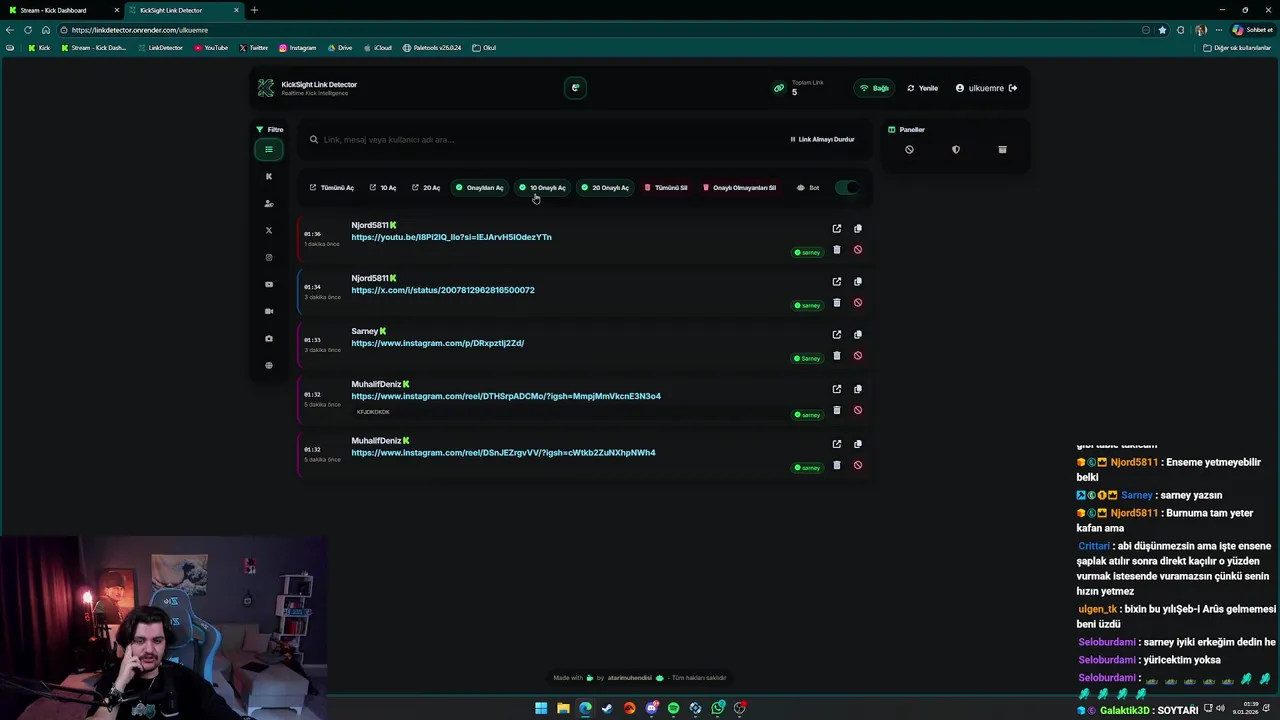Open Spotify from taskbar
This screenshot has height=720, width=1280.
pyautogui.click(x=673, y=708)
